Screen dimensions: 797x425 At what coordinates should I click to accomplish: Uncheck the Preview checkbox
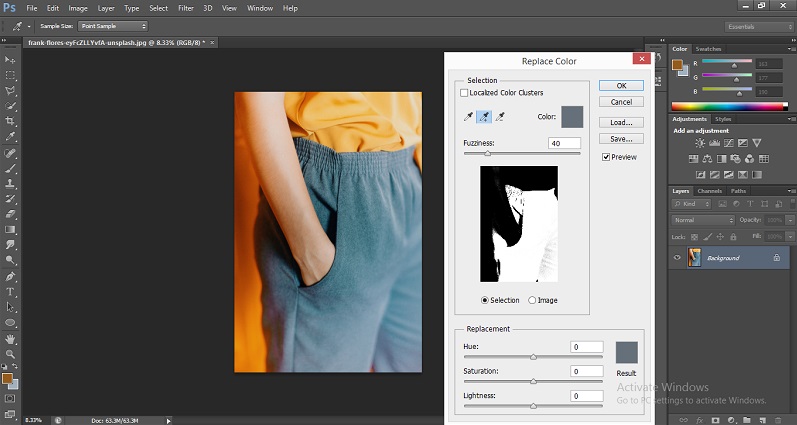606,157
